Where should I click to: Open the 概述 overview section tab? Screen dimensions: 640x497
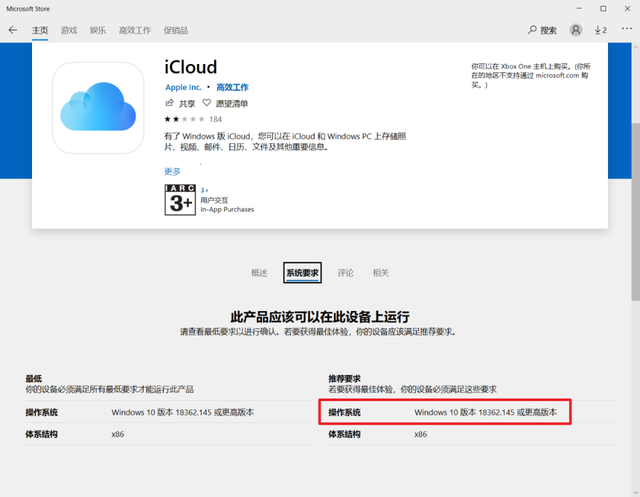click(259, 273)
